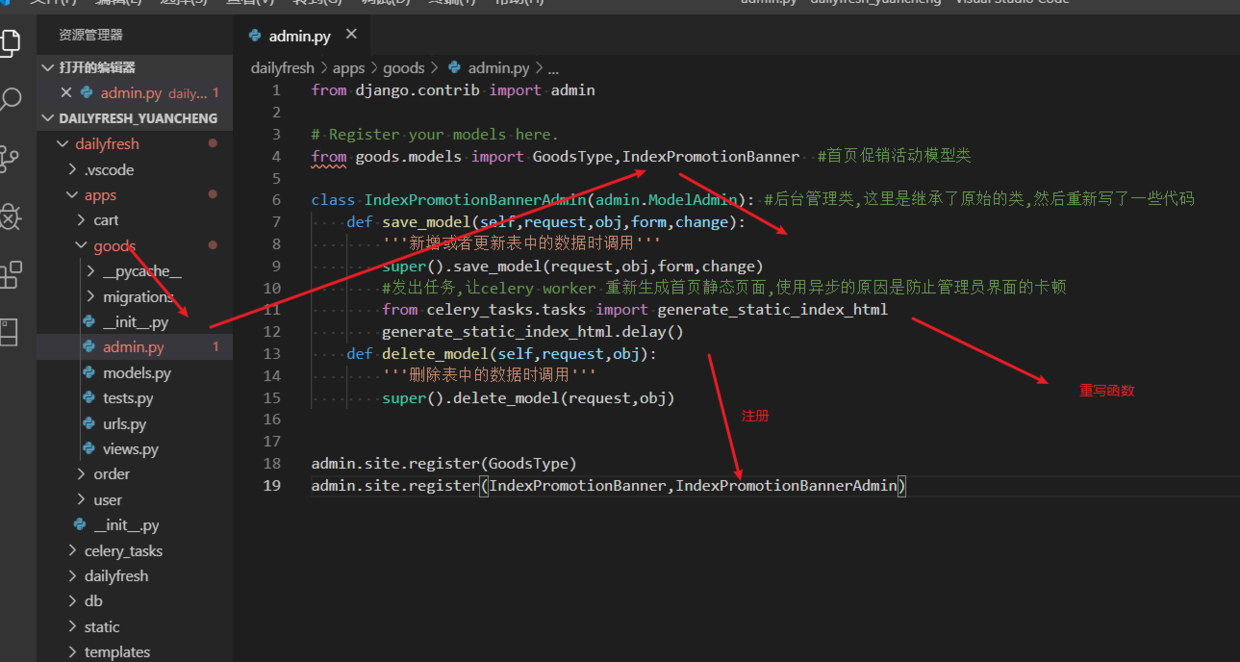1240x662 pixels.
Task: Click the '1' problem badge beside admin.py in tree
Action: (216, 347)
